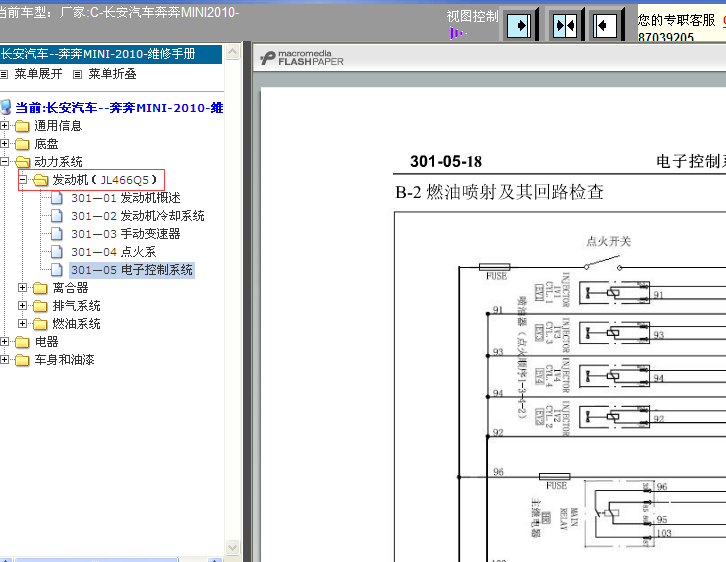Click the Macromedia FlashPaper logo
This screenshot has width=726, height=562.
[302, 58]
